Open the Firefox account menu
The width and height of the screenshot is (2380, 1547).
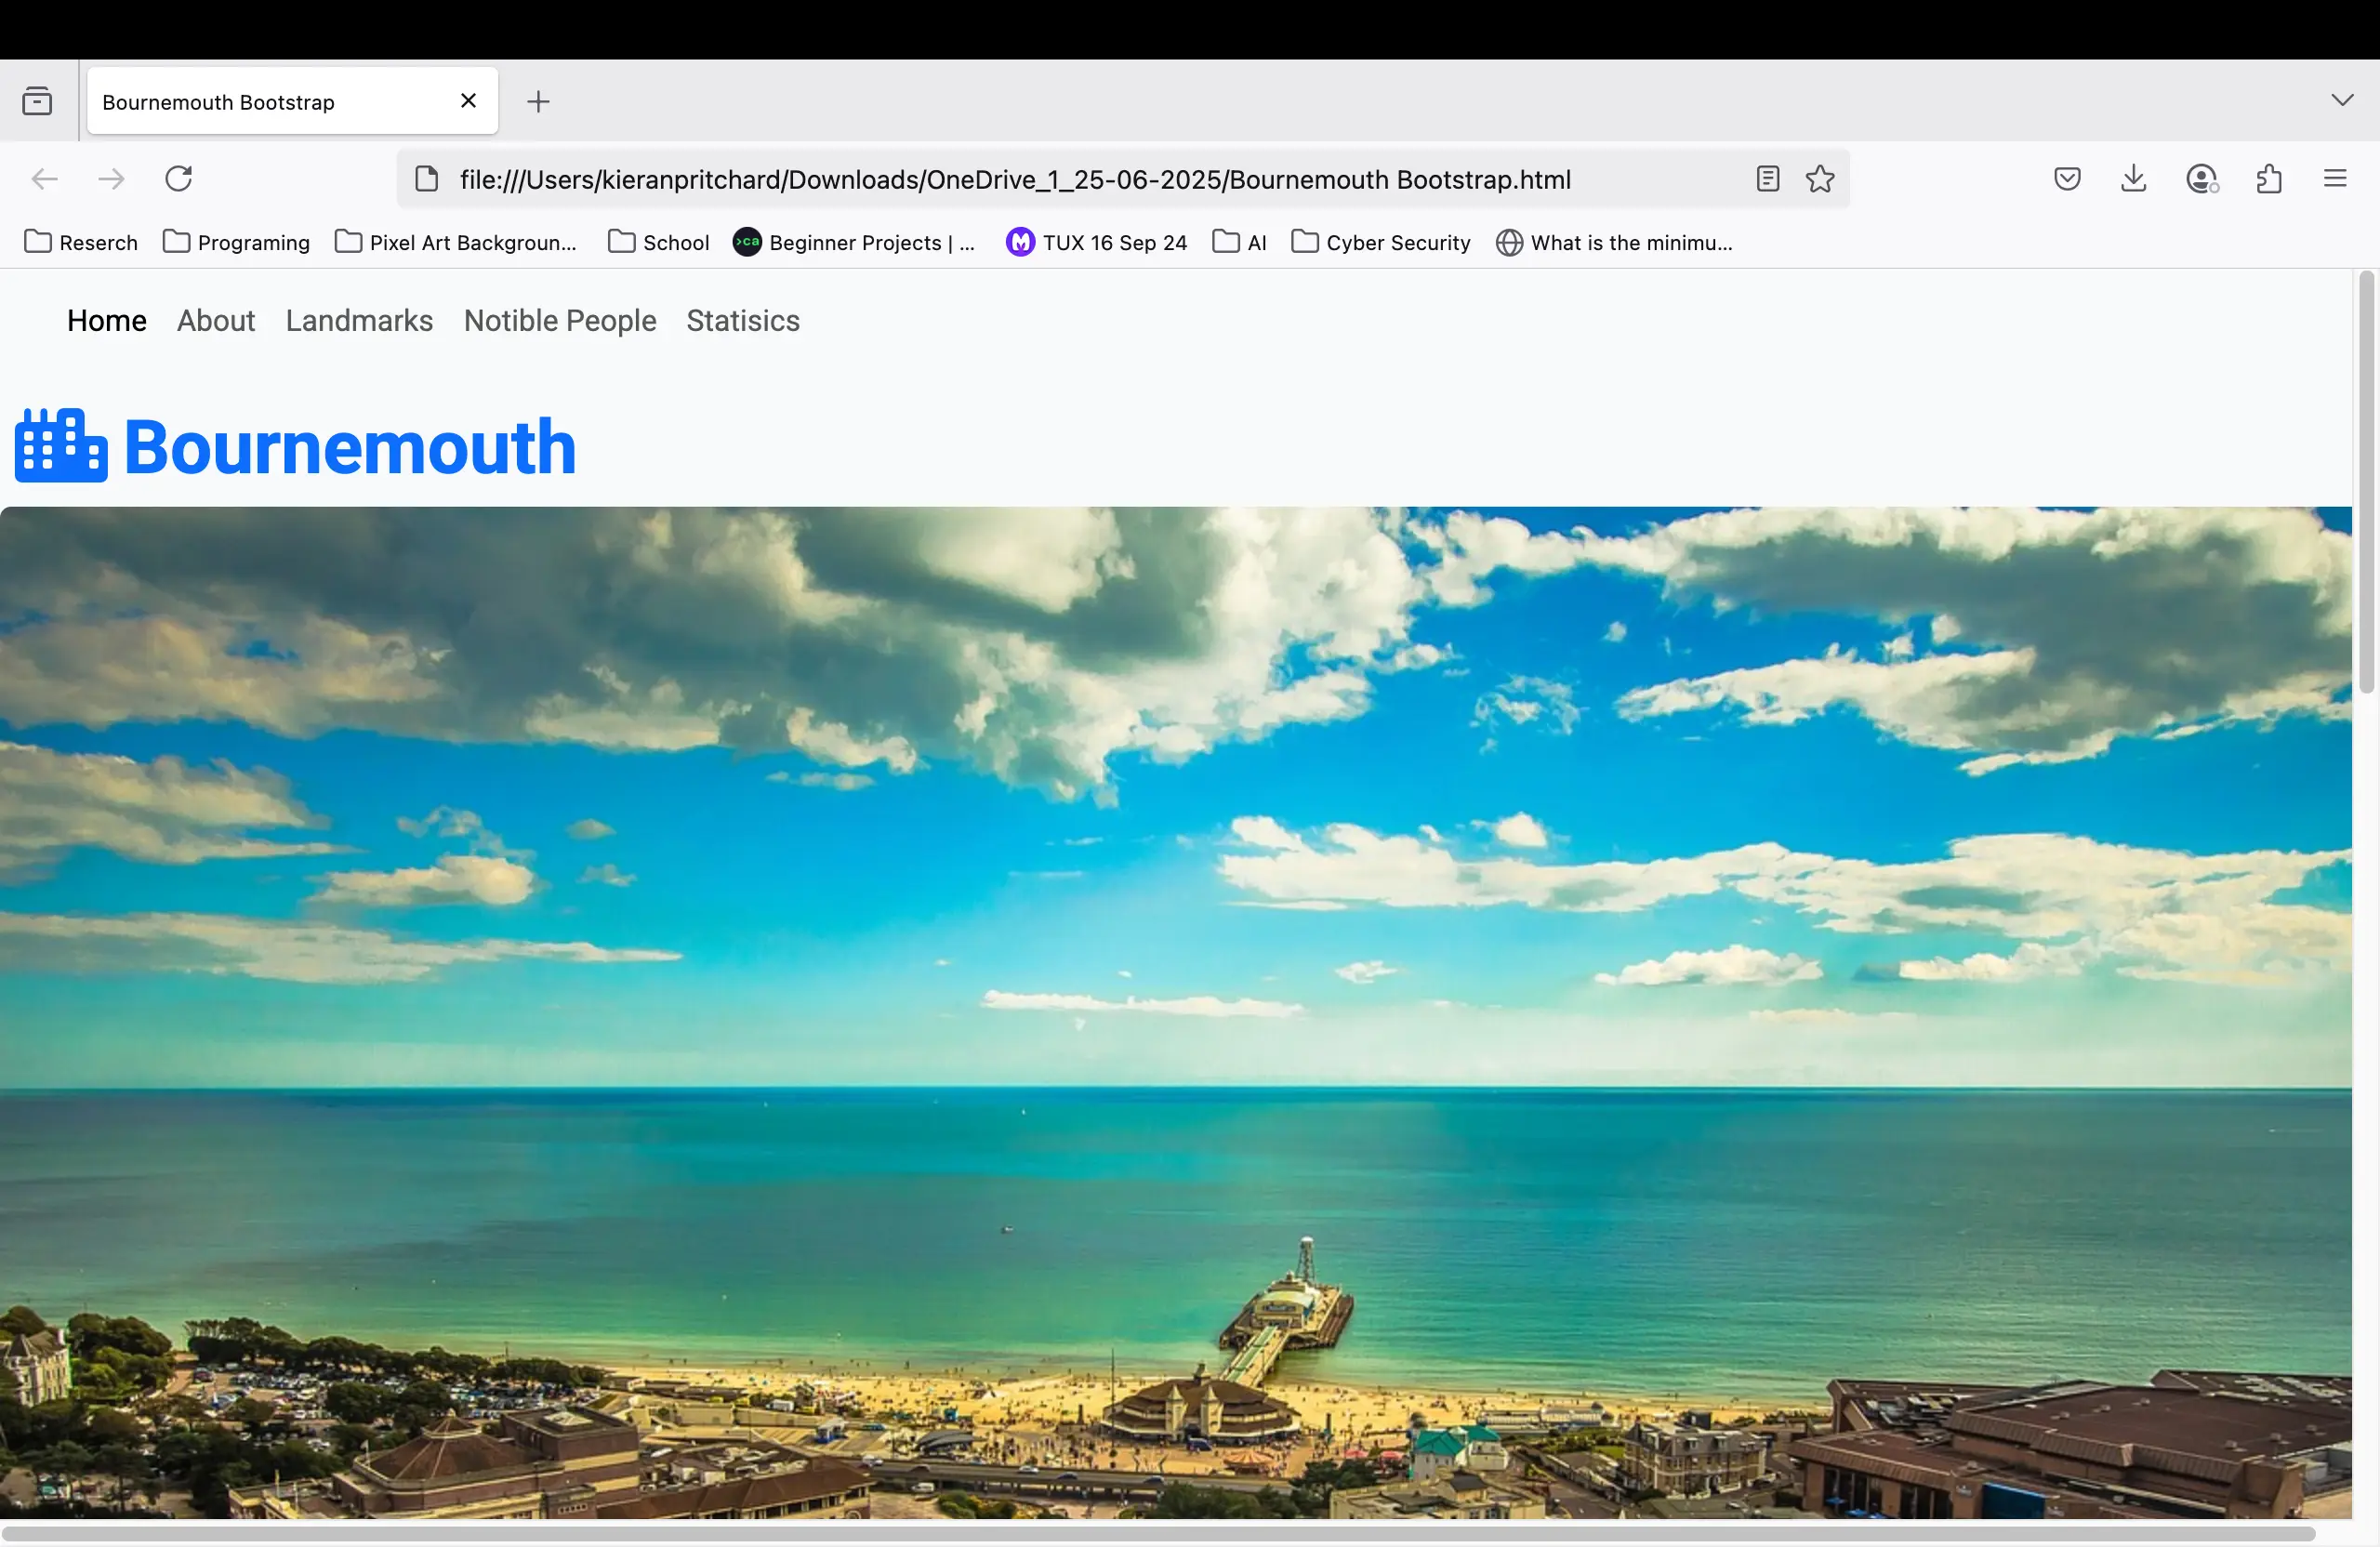pos(2201,179)
